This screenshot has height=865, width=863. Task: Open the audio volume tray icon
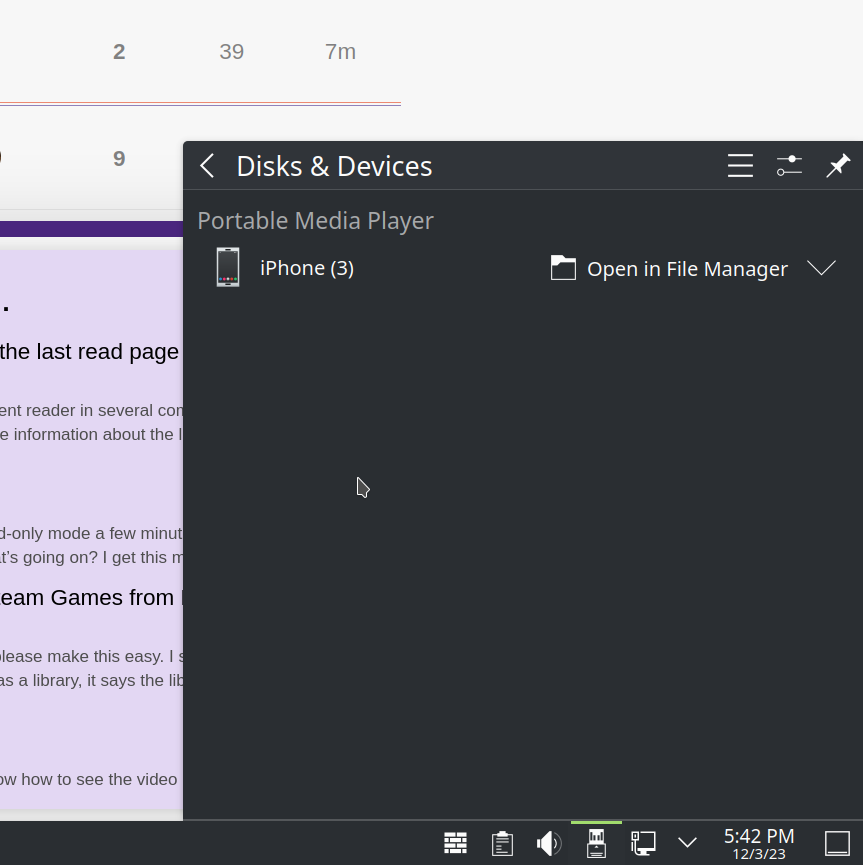549,843
